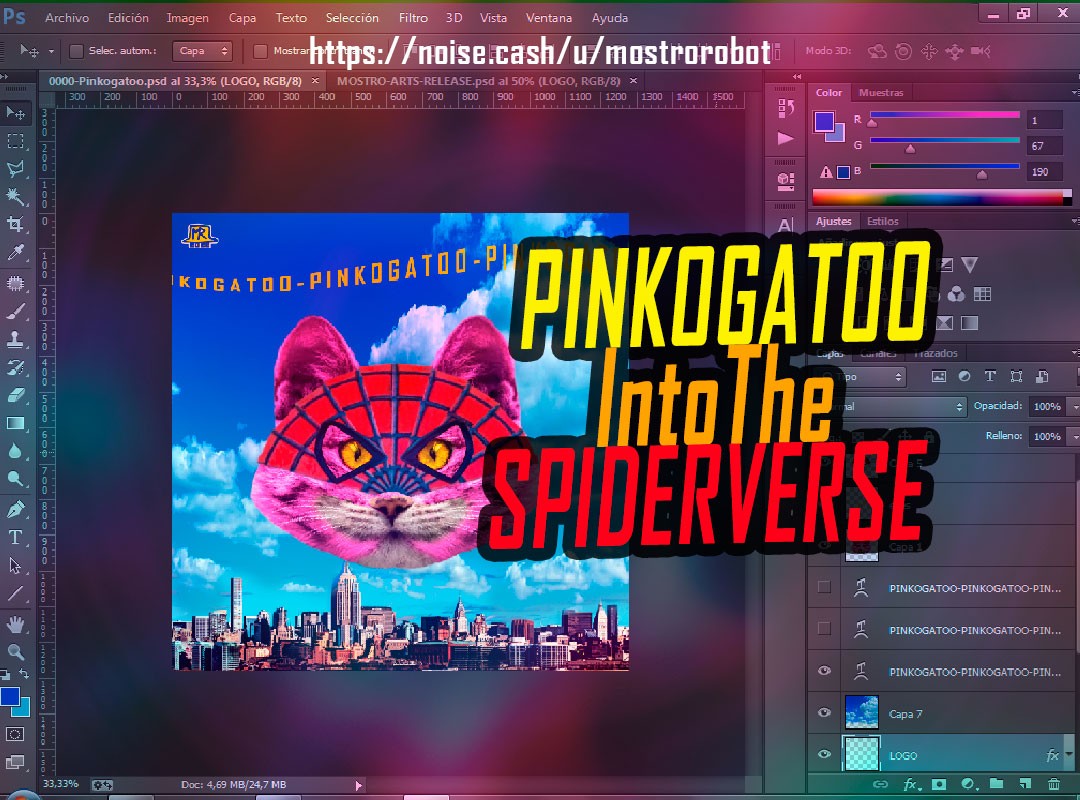Add a Channel Mixer adjustment
The height and width of the screenshot is (800, 1080).
(957, 294)
